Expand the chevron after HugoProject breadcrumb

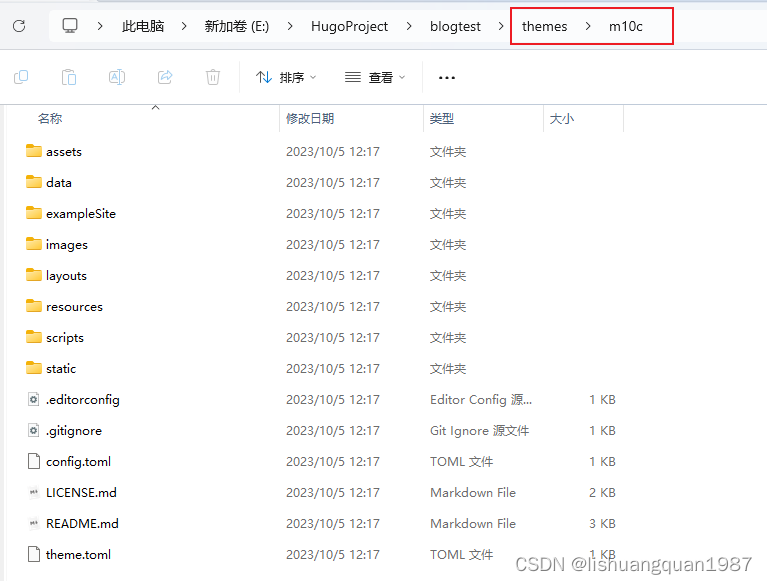406,26
